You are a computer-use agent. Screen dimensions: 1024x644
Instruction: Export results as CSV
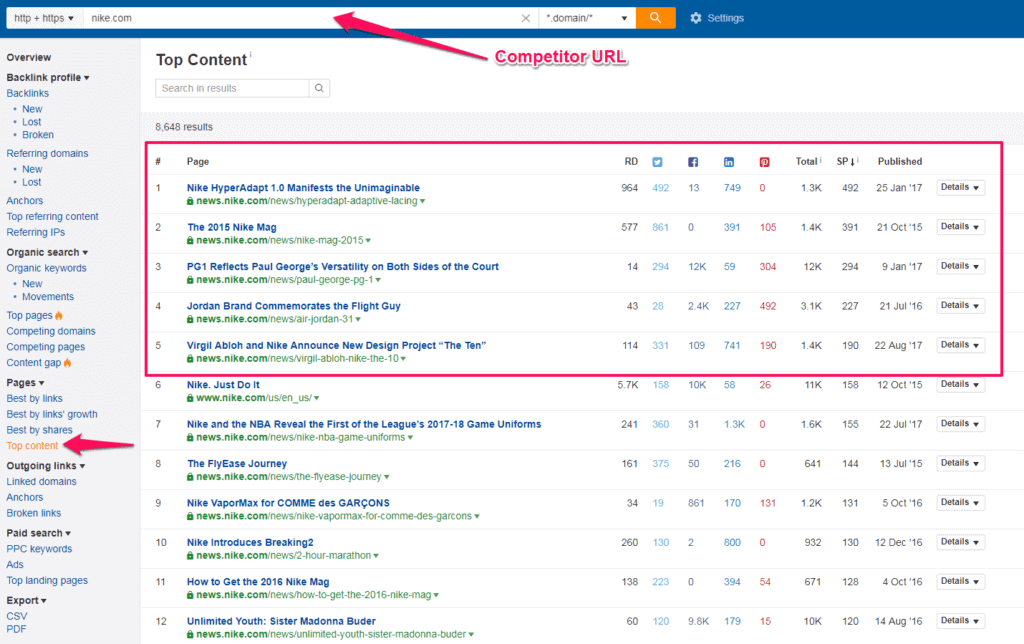click(17, 616)
